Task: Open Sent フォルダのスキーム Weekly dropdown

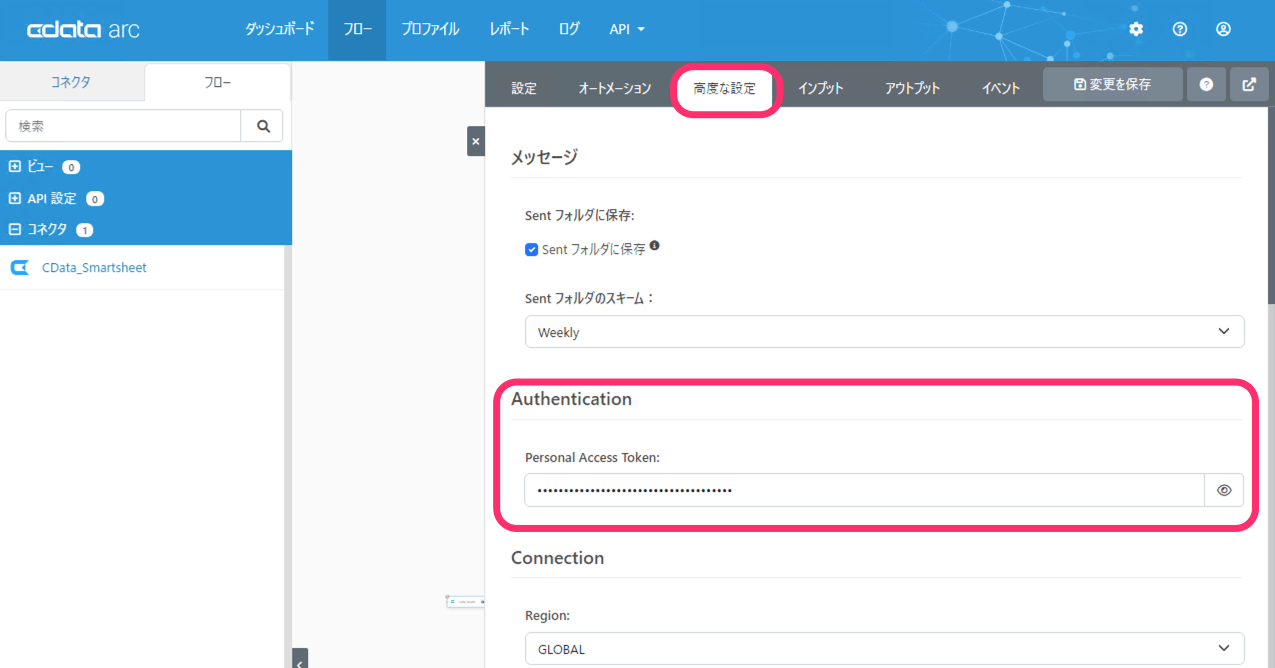Action: tap(884, 332)
